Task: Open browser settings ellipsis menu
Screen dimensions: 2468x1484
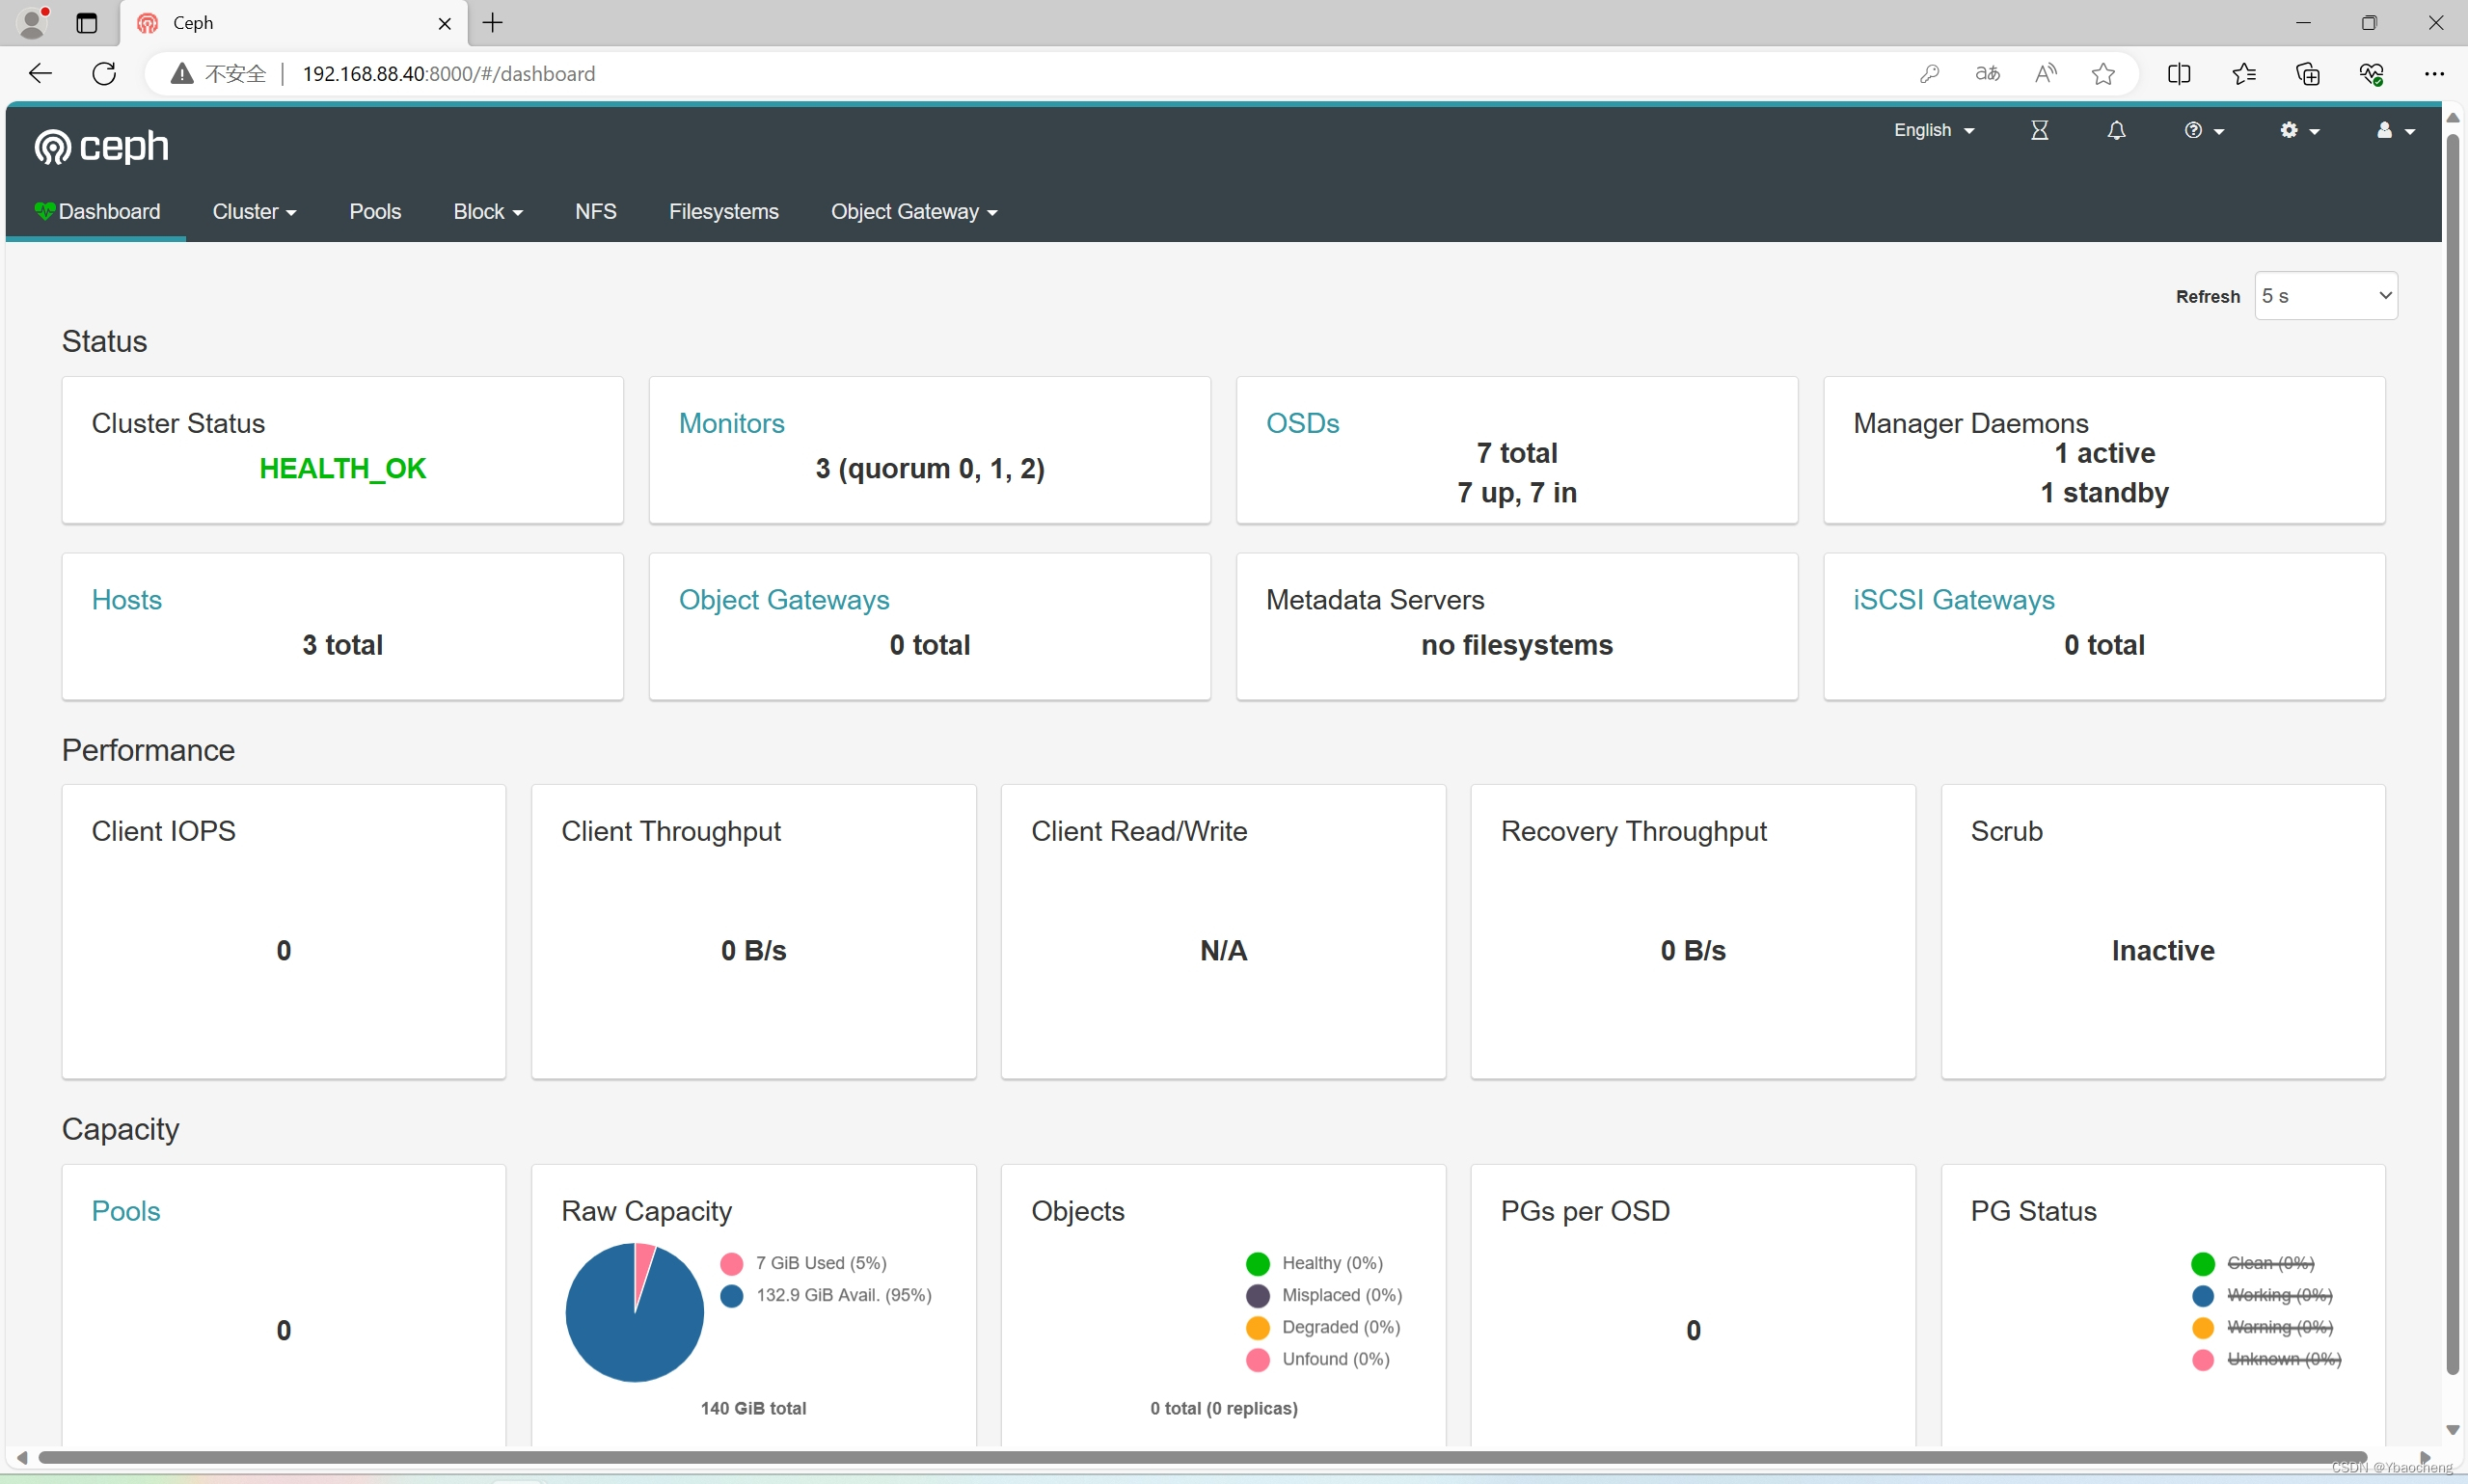Action: click(2434, 73)
